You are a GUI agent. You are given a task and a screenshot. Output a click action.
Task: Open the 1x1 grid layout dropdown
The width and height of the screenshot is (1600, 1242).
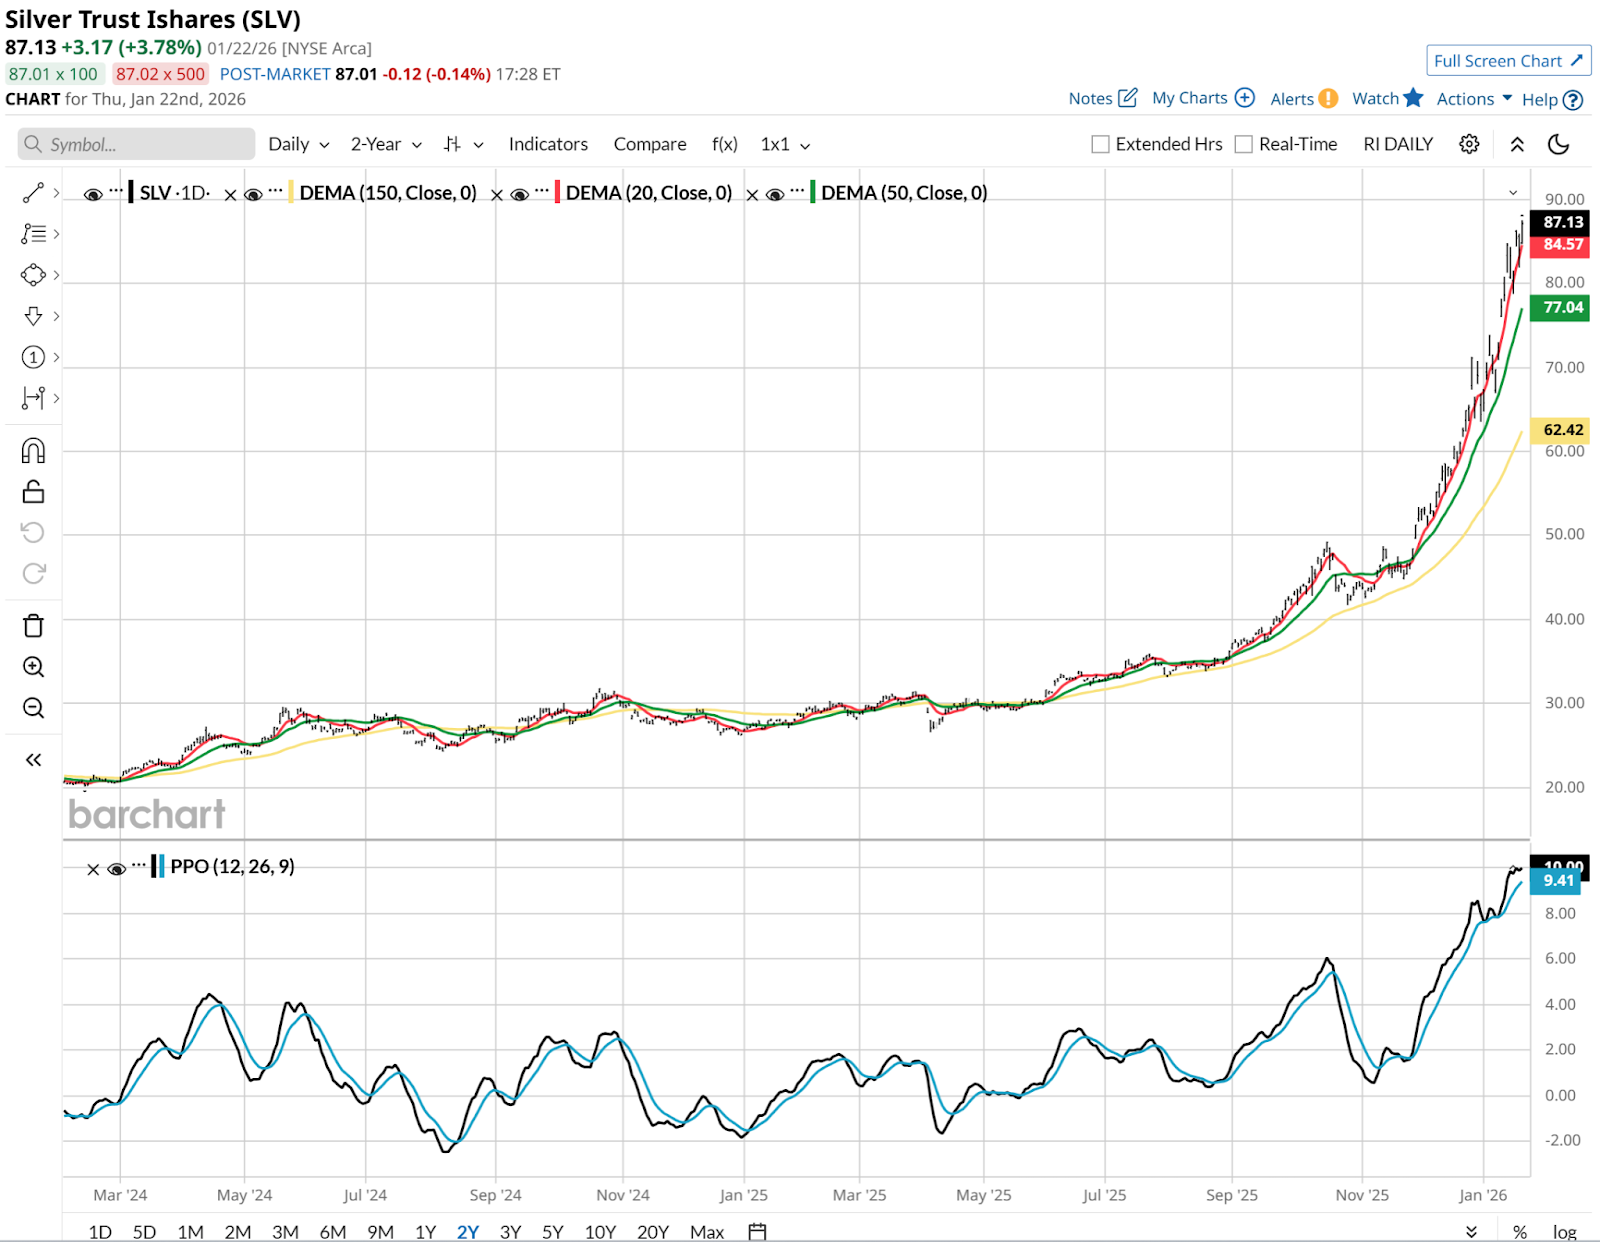click(785, 144)
